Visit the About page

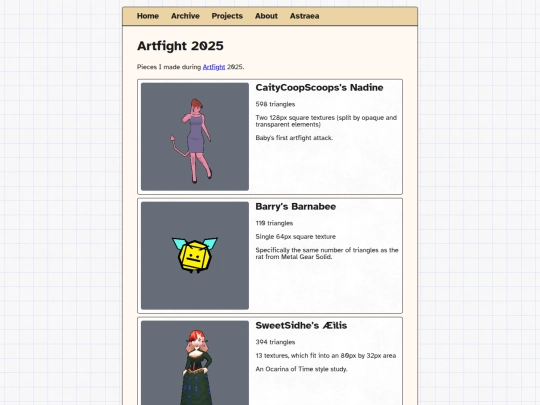coord(266,16)
